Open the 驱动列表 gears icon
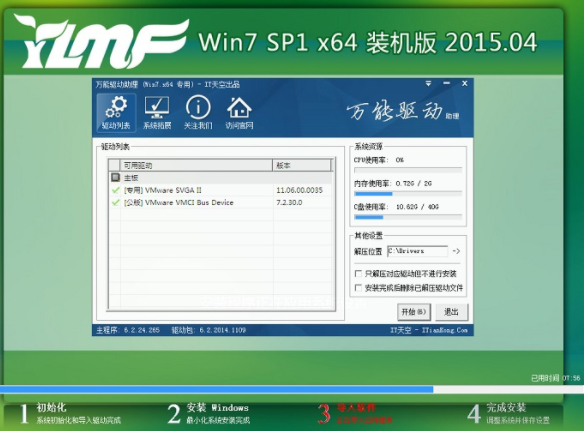Image resolution: width=584 pixels, height=431 pixels. (x=116, y=113)
